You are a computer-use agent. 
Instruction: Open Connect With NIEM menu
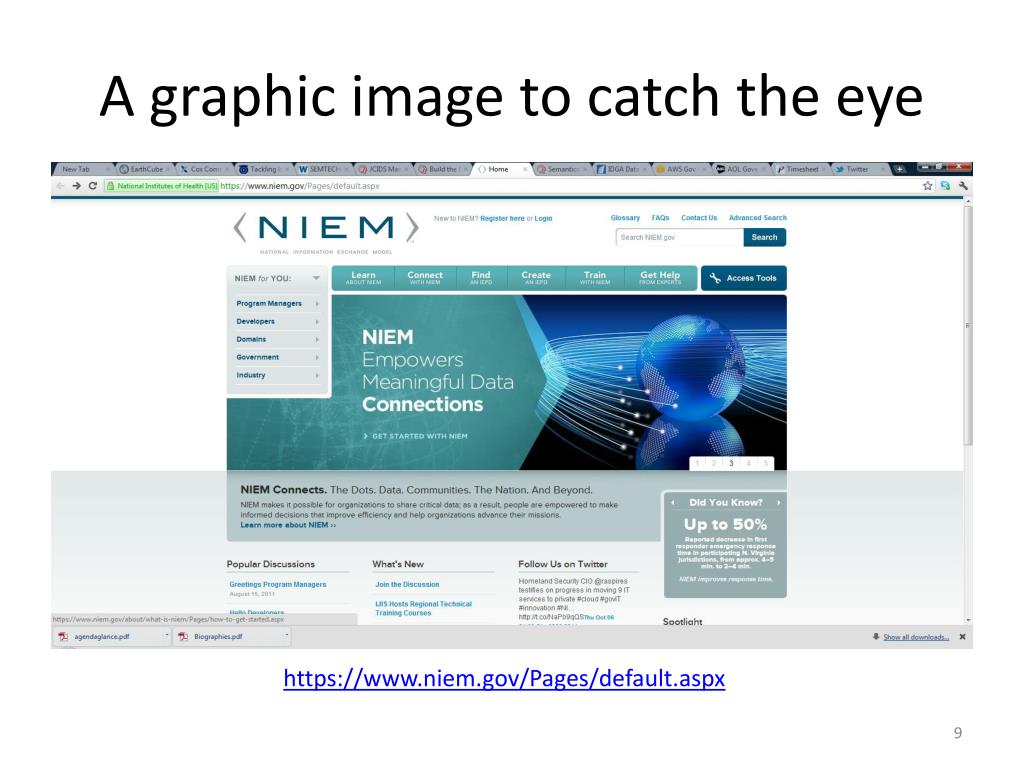tap(424, 278)
